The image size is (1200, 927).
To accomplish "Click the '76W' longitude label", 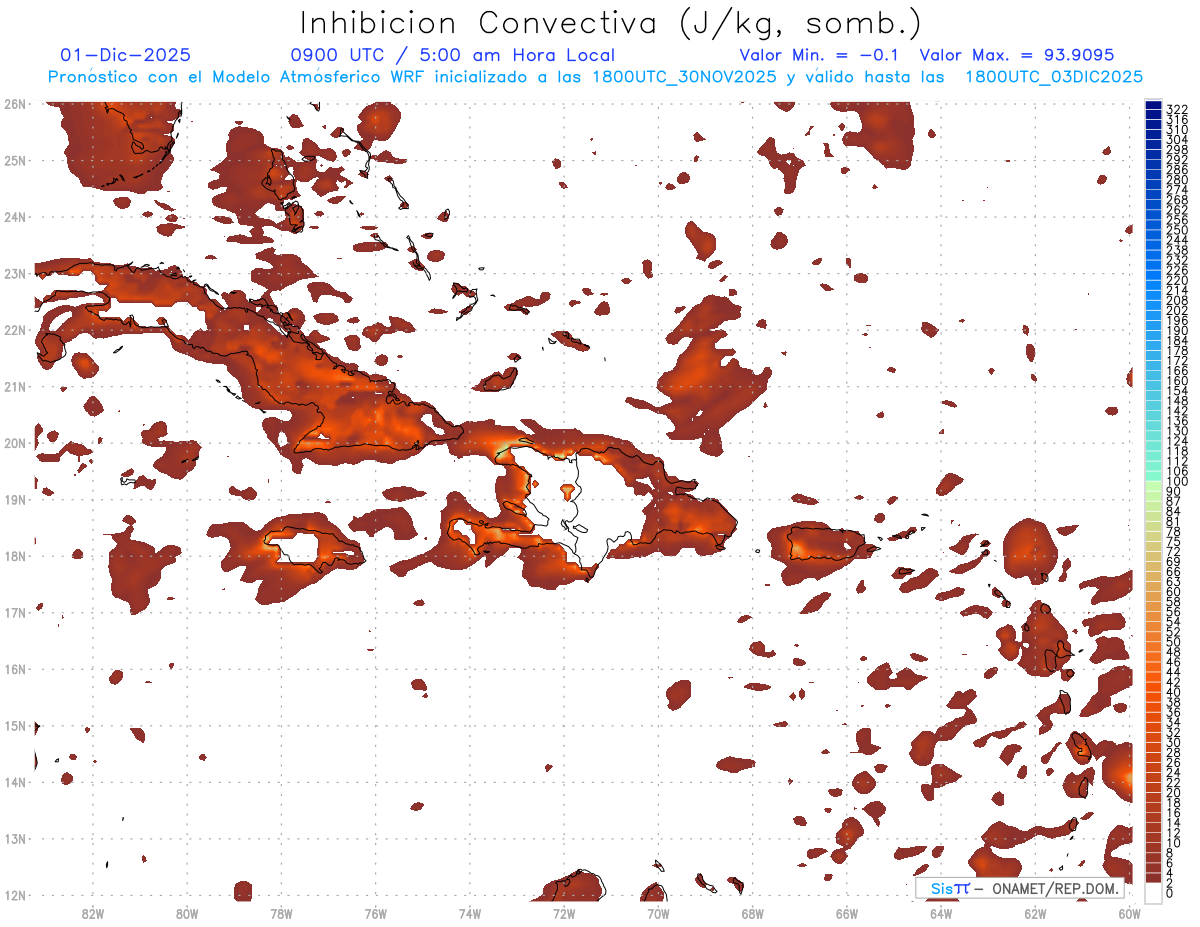I will click(x=376, y=913).
